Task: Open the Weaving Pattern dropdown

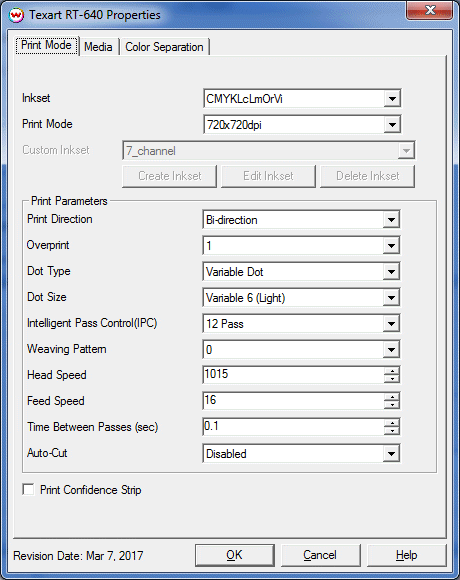Action: pyautogui.click(x=391, y=350)
